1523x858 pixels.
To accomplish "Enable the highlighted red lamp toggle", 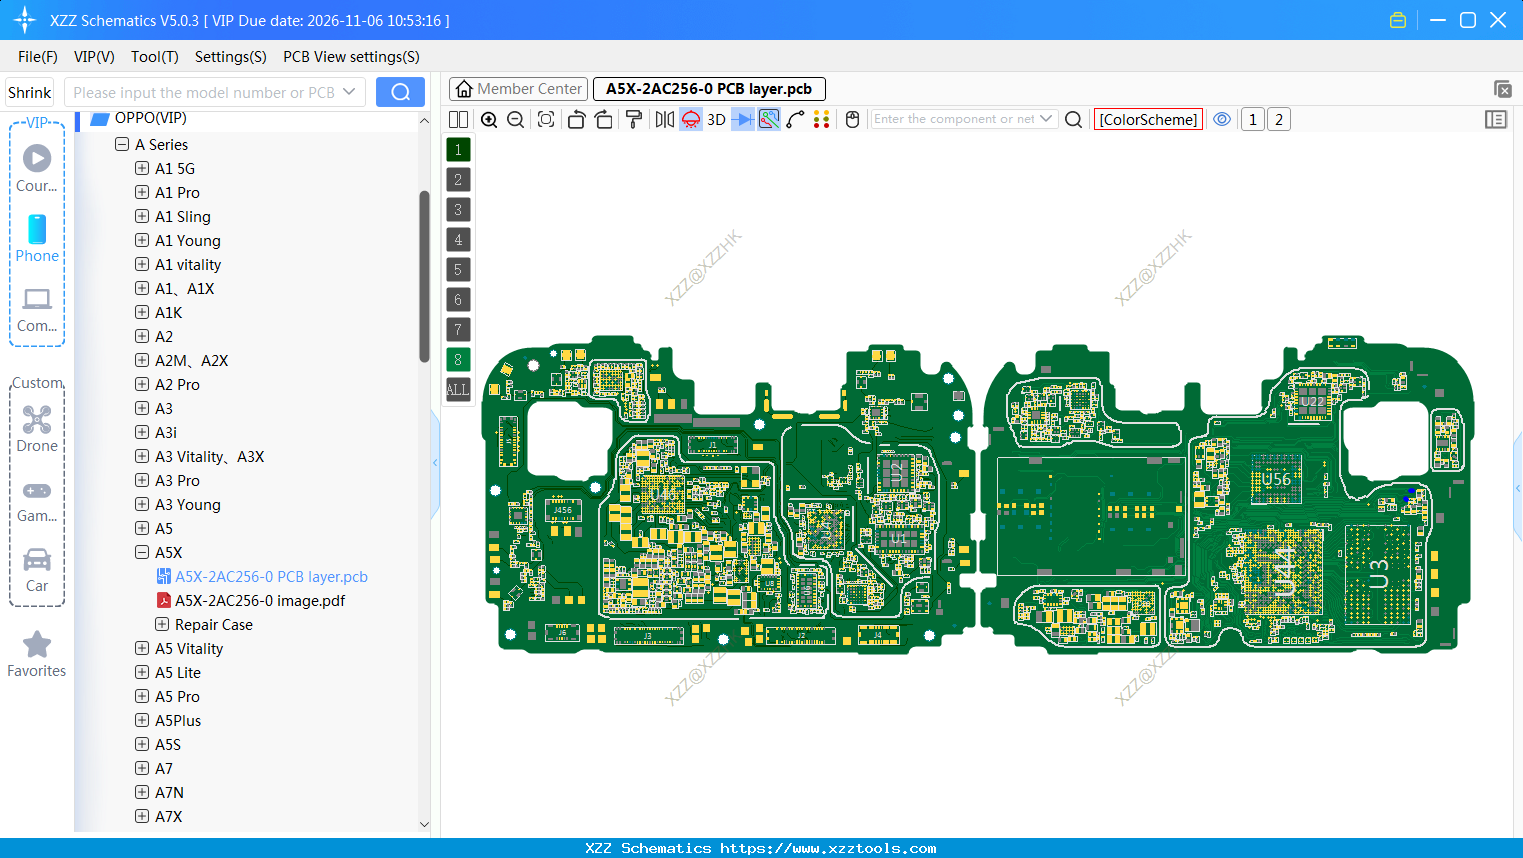I will coord(690,119).
